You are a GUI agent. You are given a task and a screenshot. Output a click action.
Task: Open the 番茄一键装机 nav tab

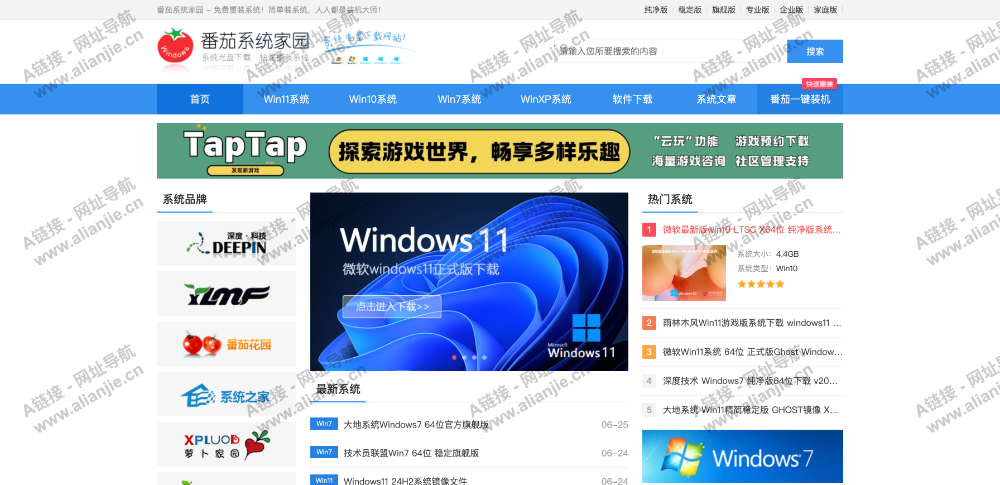coord(800,99)
